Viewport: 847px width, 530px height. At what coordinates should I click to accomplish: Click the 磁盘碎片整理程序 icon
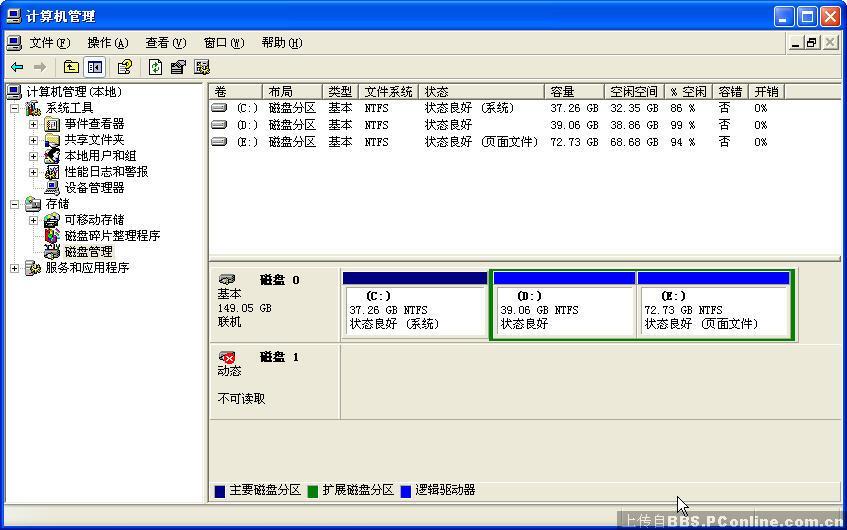pos(52,236)
